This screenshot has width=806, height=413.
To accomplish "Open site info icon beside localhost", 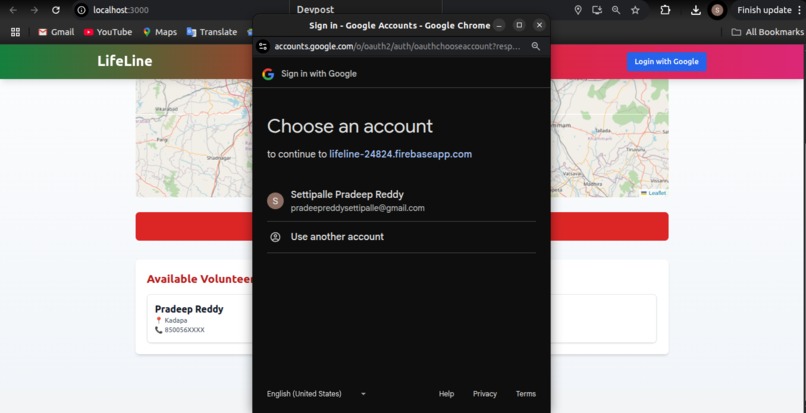I will (81, 10).
